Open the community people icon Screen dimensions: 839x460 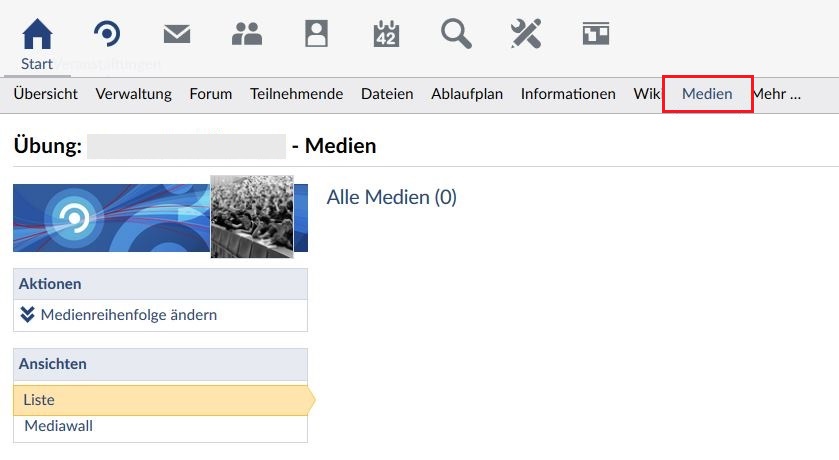[x=246, y=35]
